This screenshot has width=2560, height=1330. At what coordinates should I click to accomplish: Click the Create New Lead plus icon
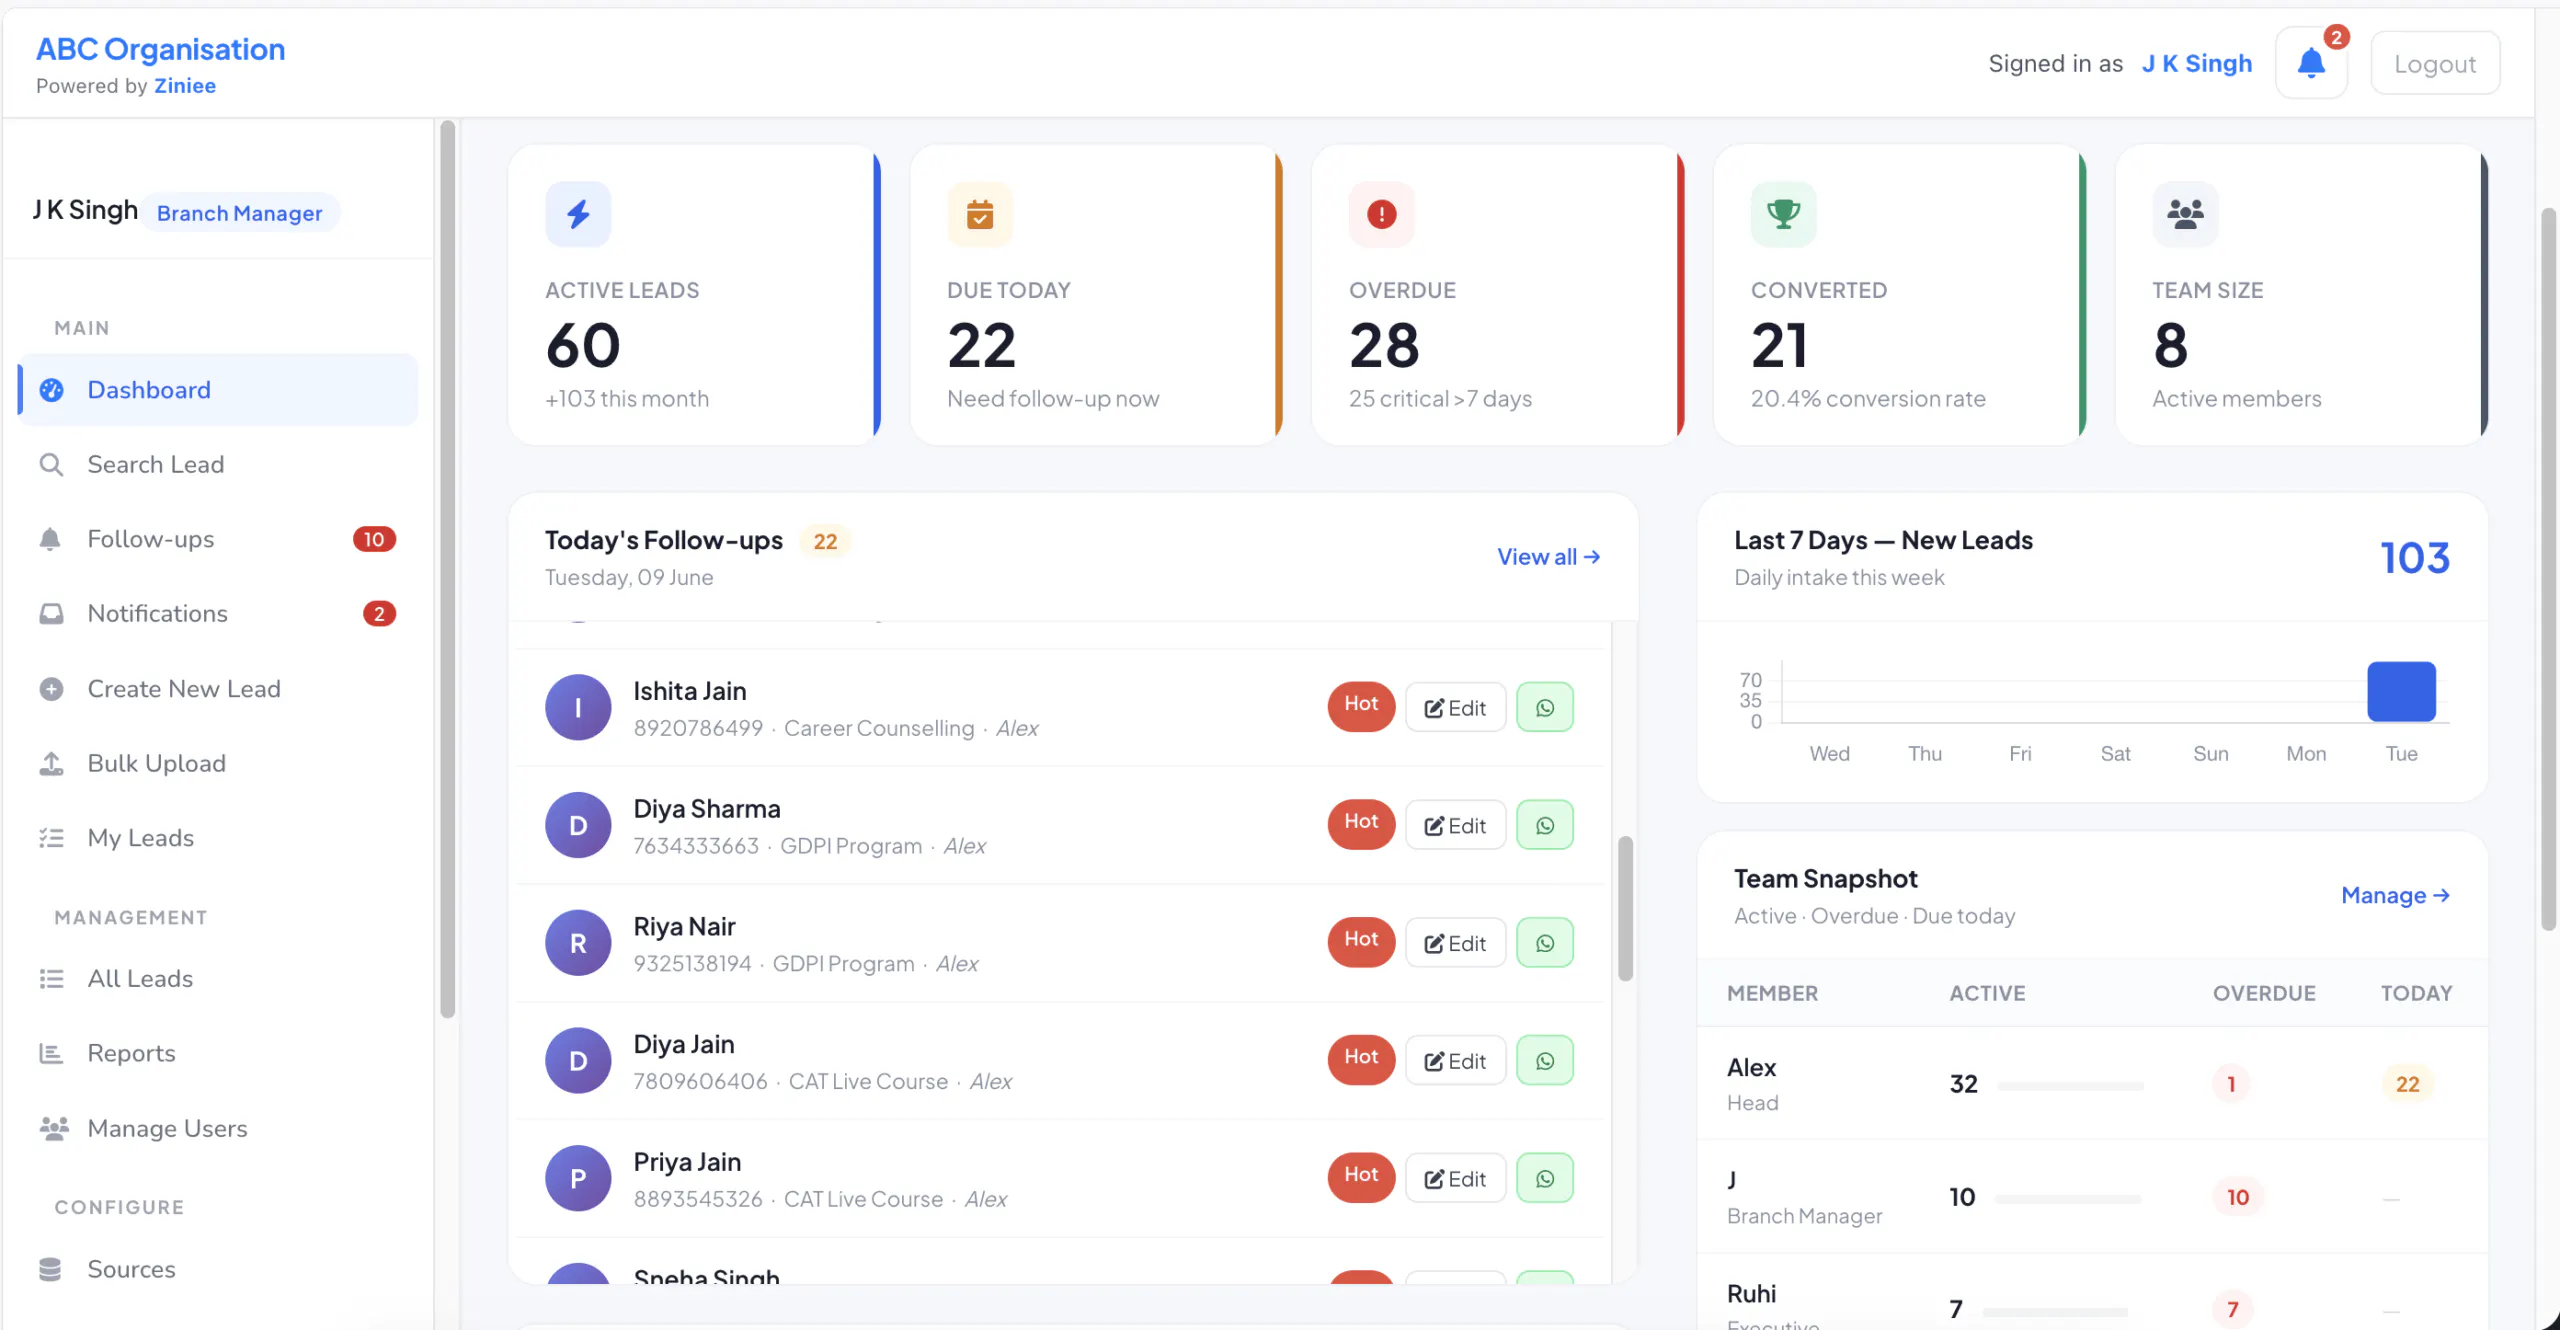point(51,689)
